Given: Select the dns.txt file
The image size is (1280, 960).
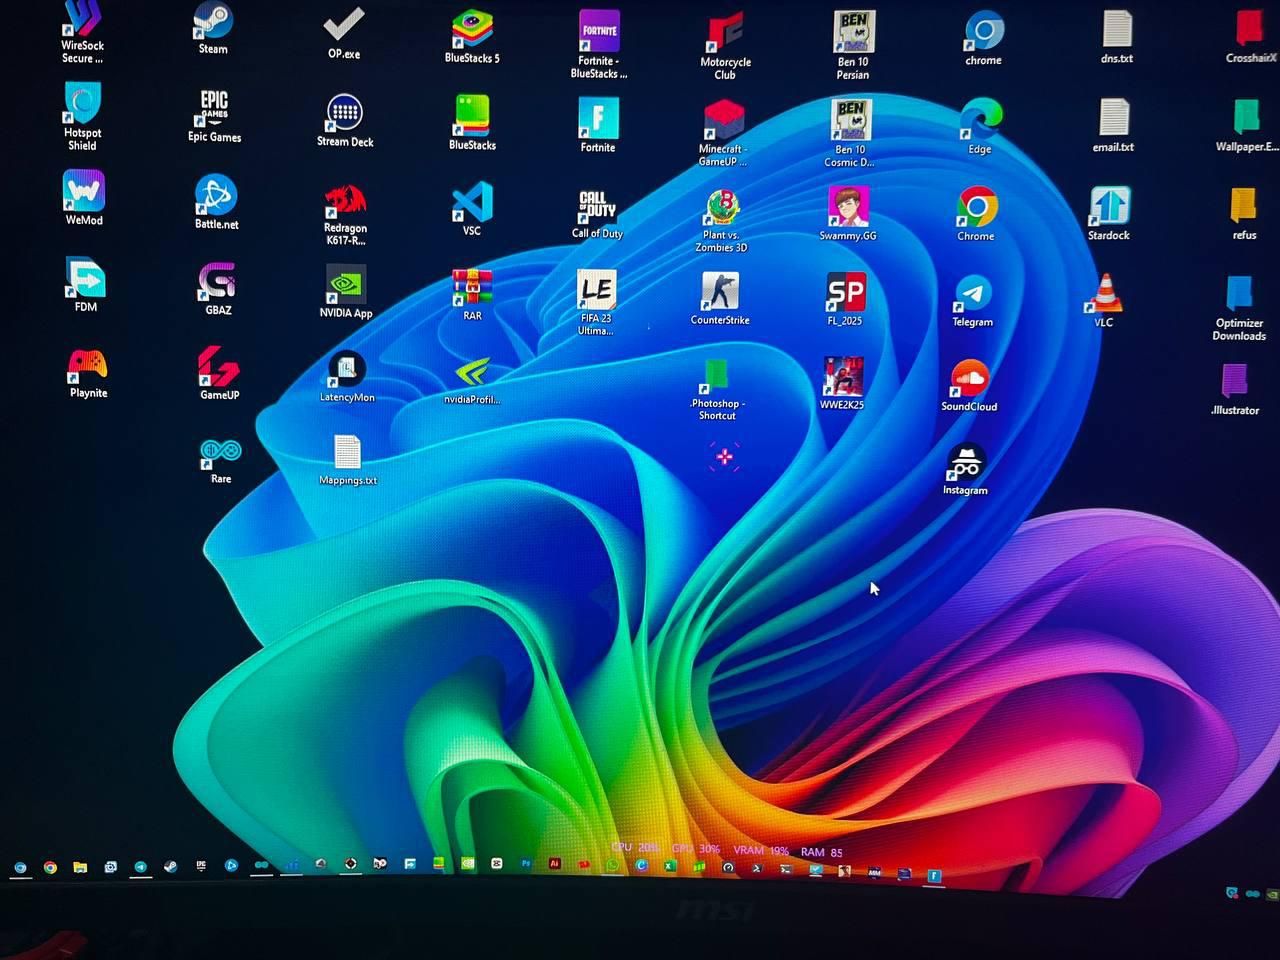Looking at the screenshot, I should pyautogui.click(x=1116, y=38).
